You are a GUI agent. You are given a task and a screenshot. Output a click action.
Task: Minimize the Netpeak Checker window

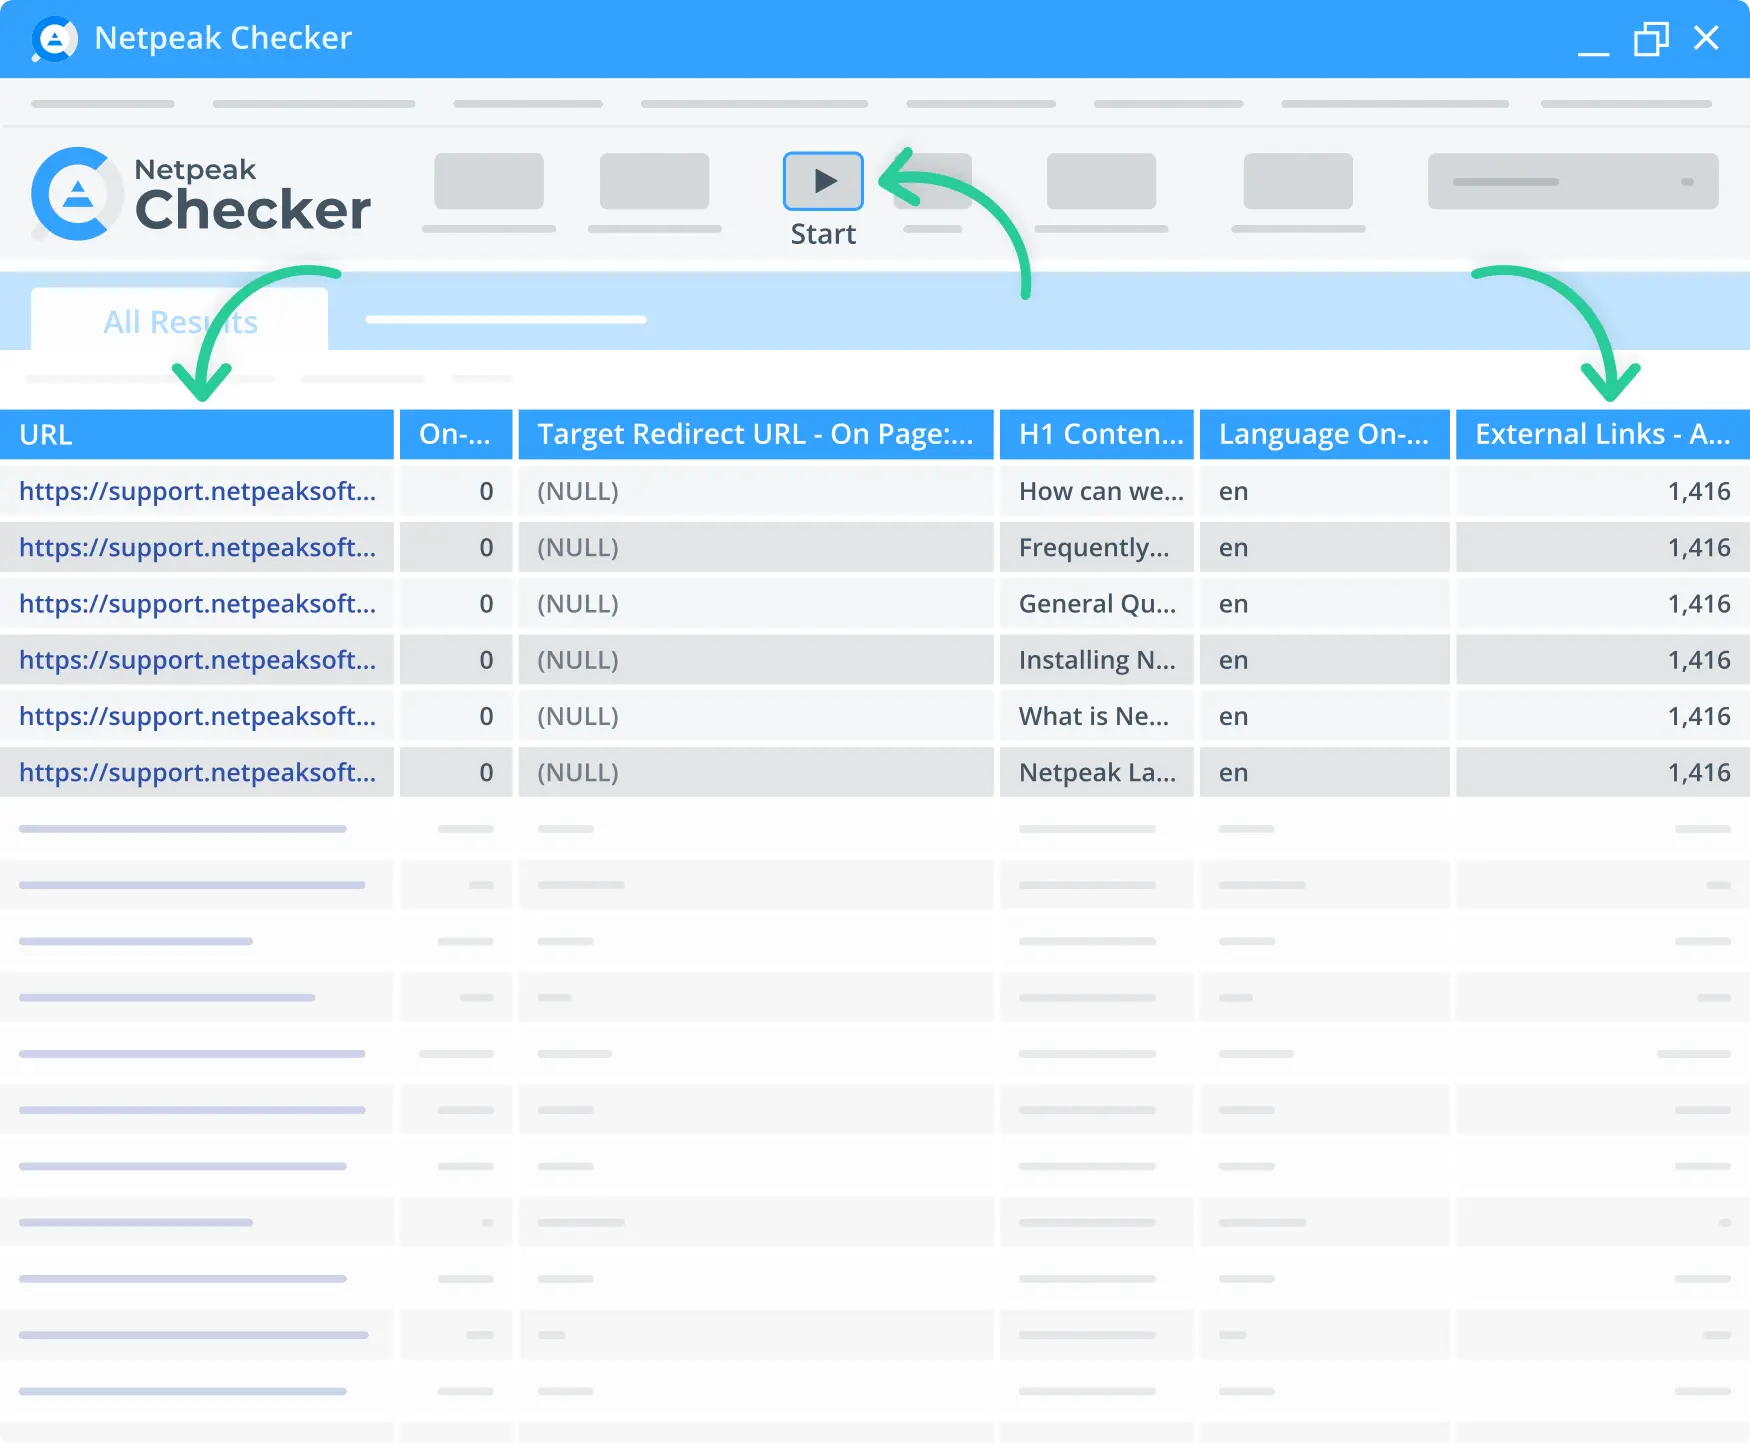(x=1593, y=52)
